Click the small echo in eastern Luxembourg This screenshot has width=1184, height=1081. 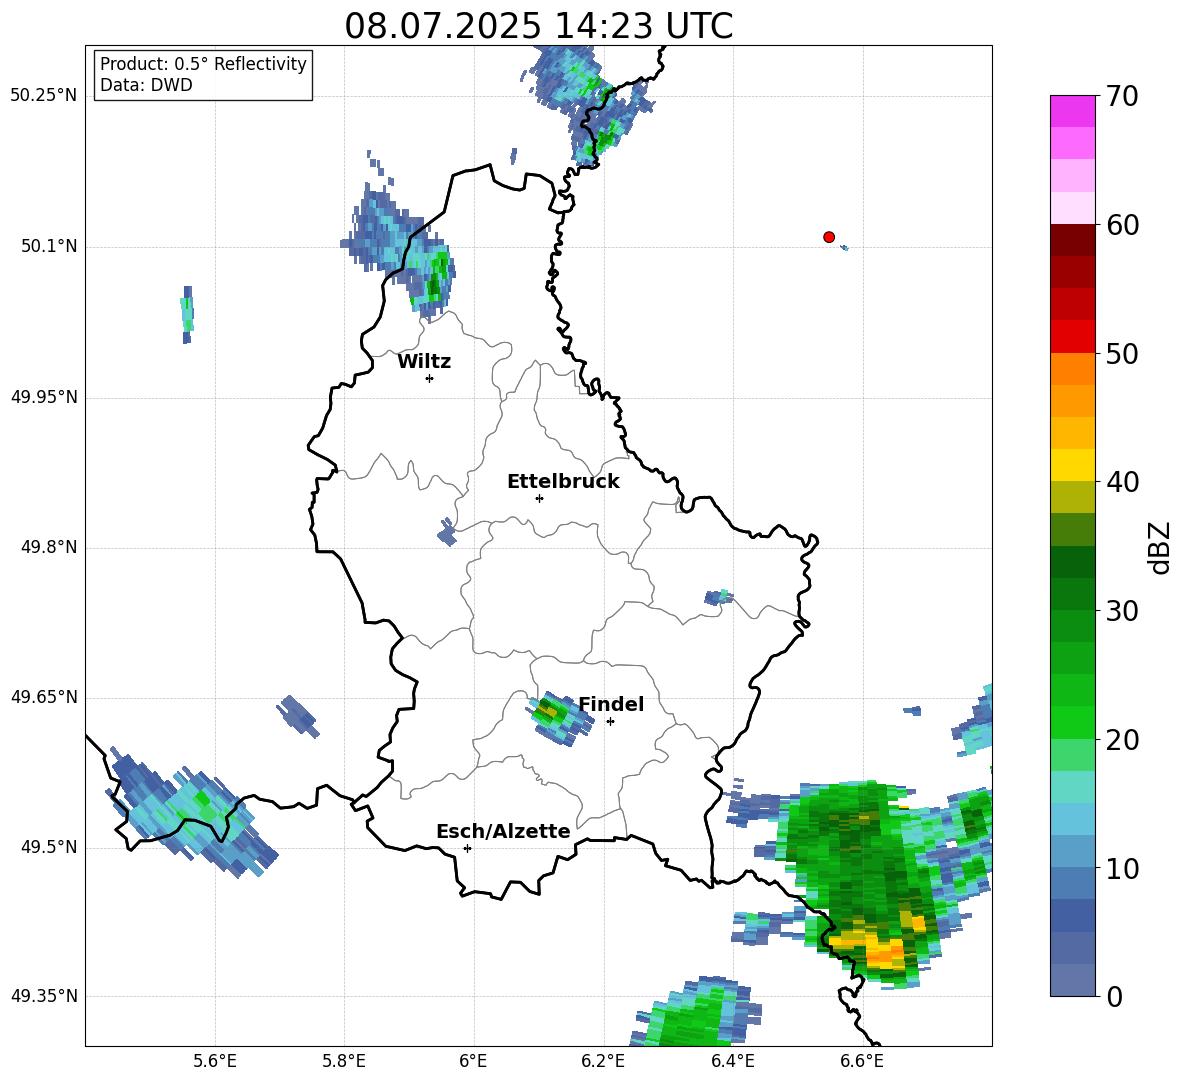[718, 597]
